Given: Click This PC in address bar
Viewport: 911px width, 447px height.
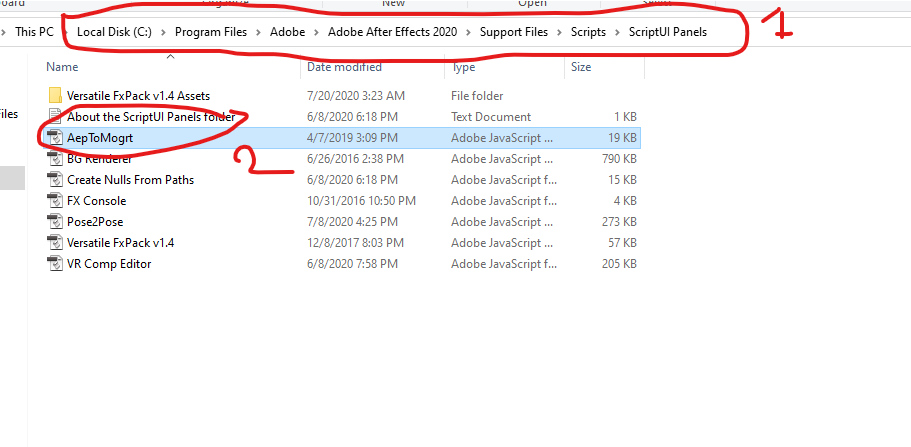Looking at the screenshot, I should coord(34,32).
